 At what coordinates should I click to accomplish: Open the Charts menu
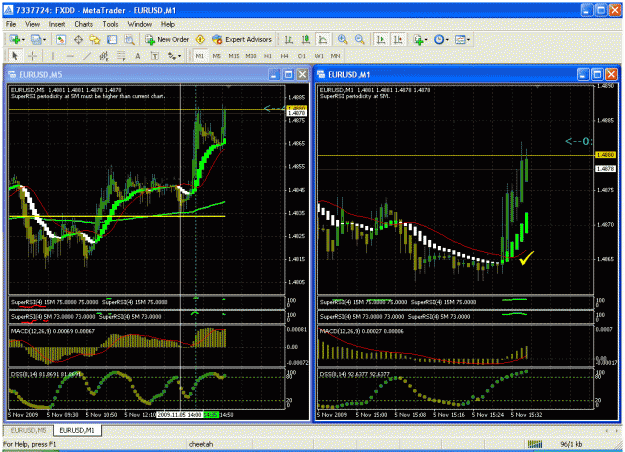pyautogui.click(x=83, y=24)
